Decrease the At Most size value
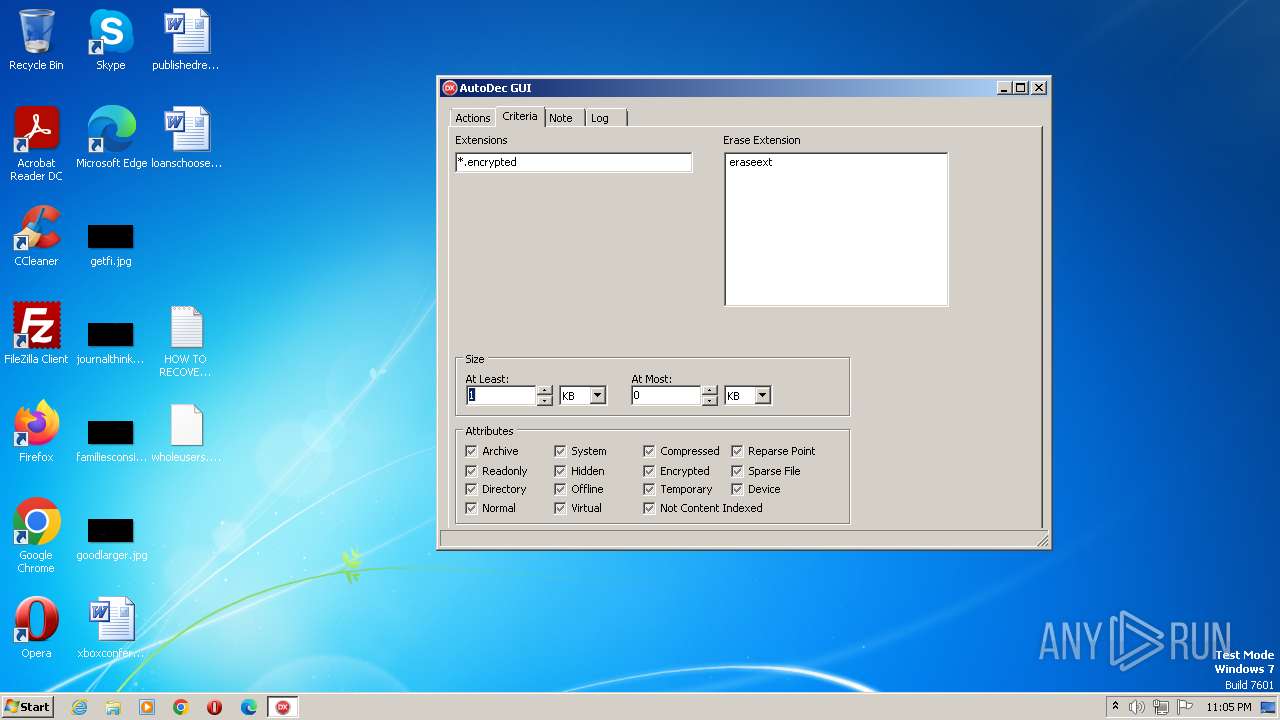Viewport: 1280px width, 720px height. coord(709,400)
